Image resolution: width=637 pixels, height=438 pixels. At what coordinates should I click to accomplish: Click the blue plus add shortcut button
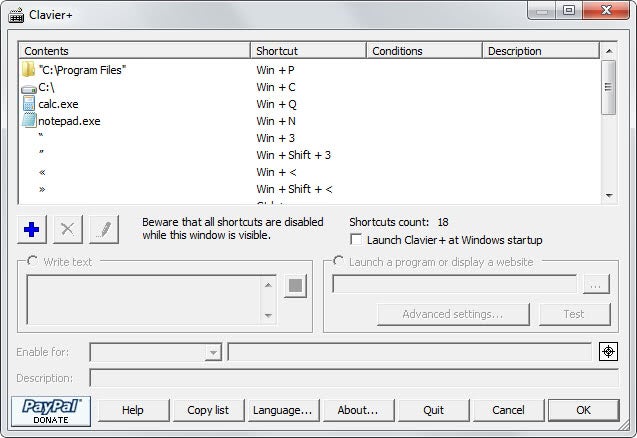pos(32,230)
